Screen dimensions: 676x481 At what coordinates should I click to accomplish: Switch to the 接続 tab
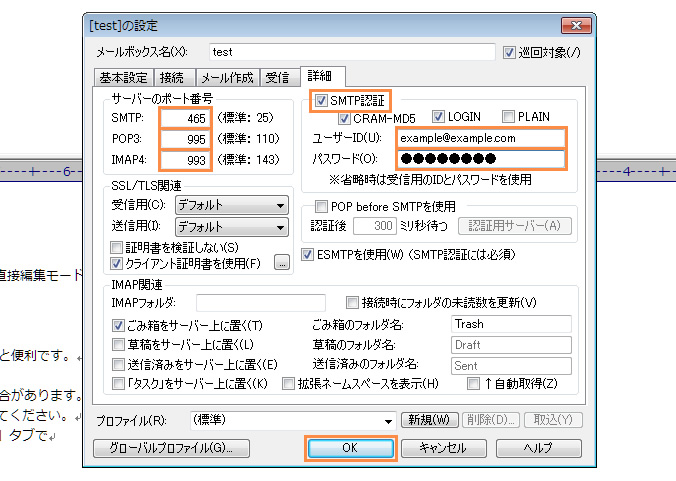tap(173, 78)
